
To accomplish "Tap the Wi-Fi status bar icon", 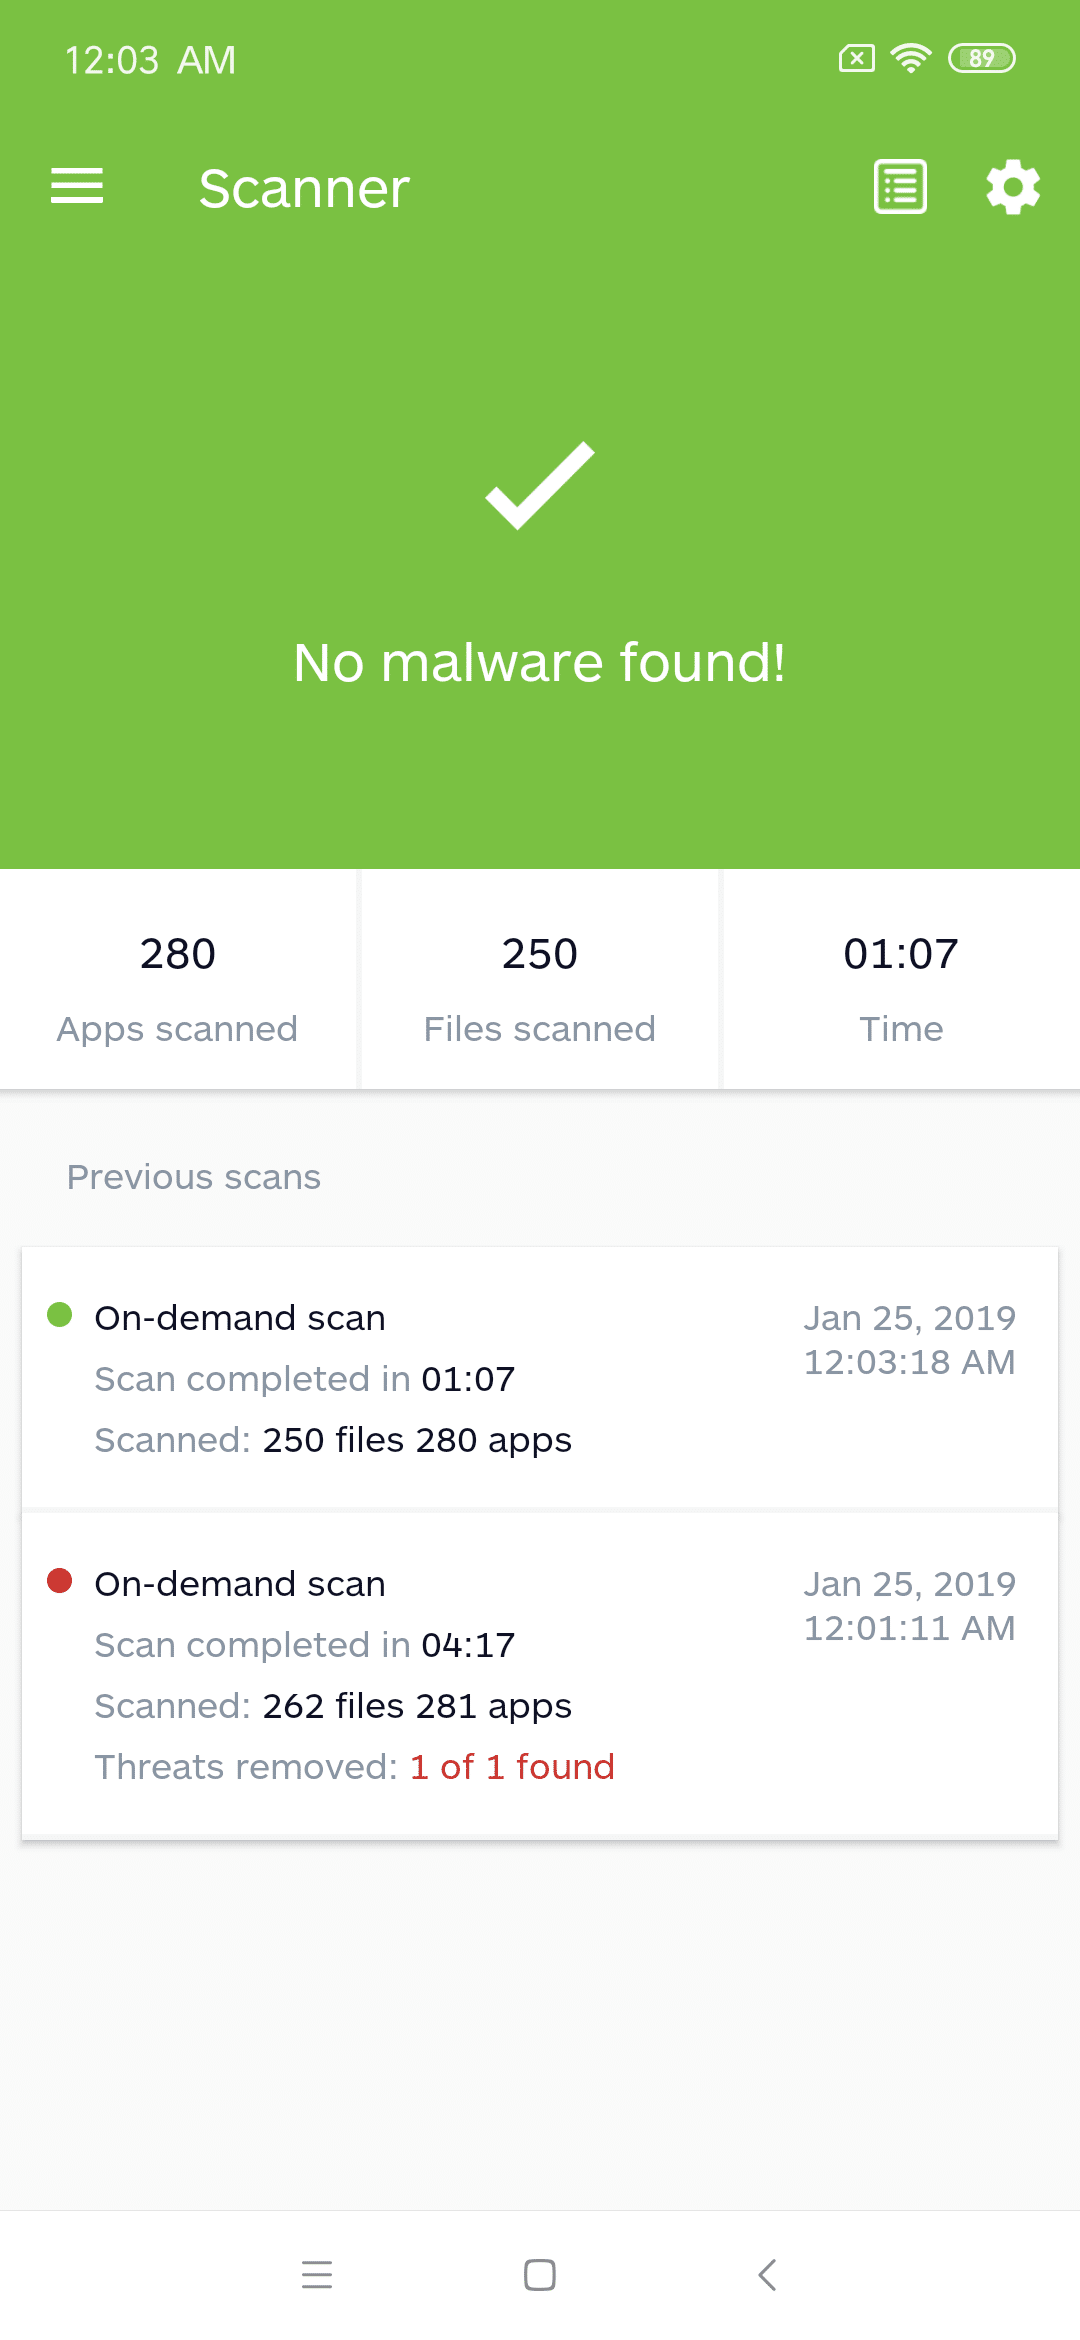I will pyautogui.click(x=911, y=58).
